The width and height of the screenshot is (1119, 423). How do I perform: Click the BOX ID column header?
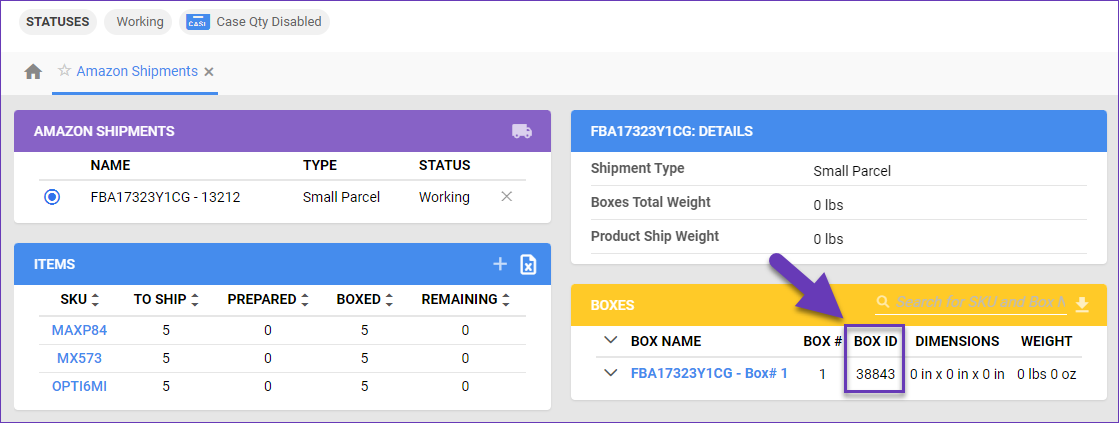(x=876, y=341)
